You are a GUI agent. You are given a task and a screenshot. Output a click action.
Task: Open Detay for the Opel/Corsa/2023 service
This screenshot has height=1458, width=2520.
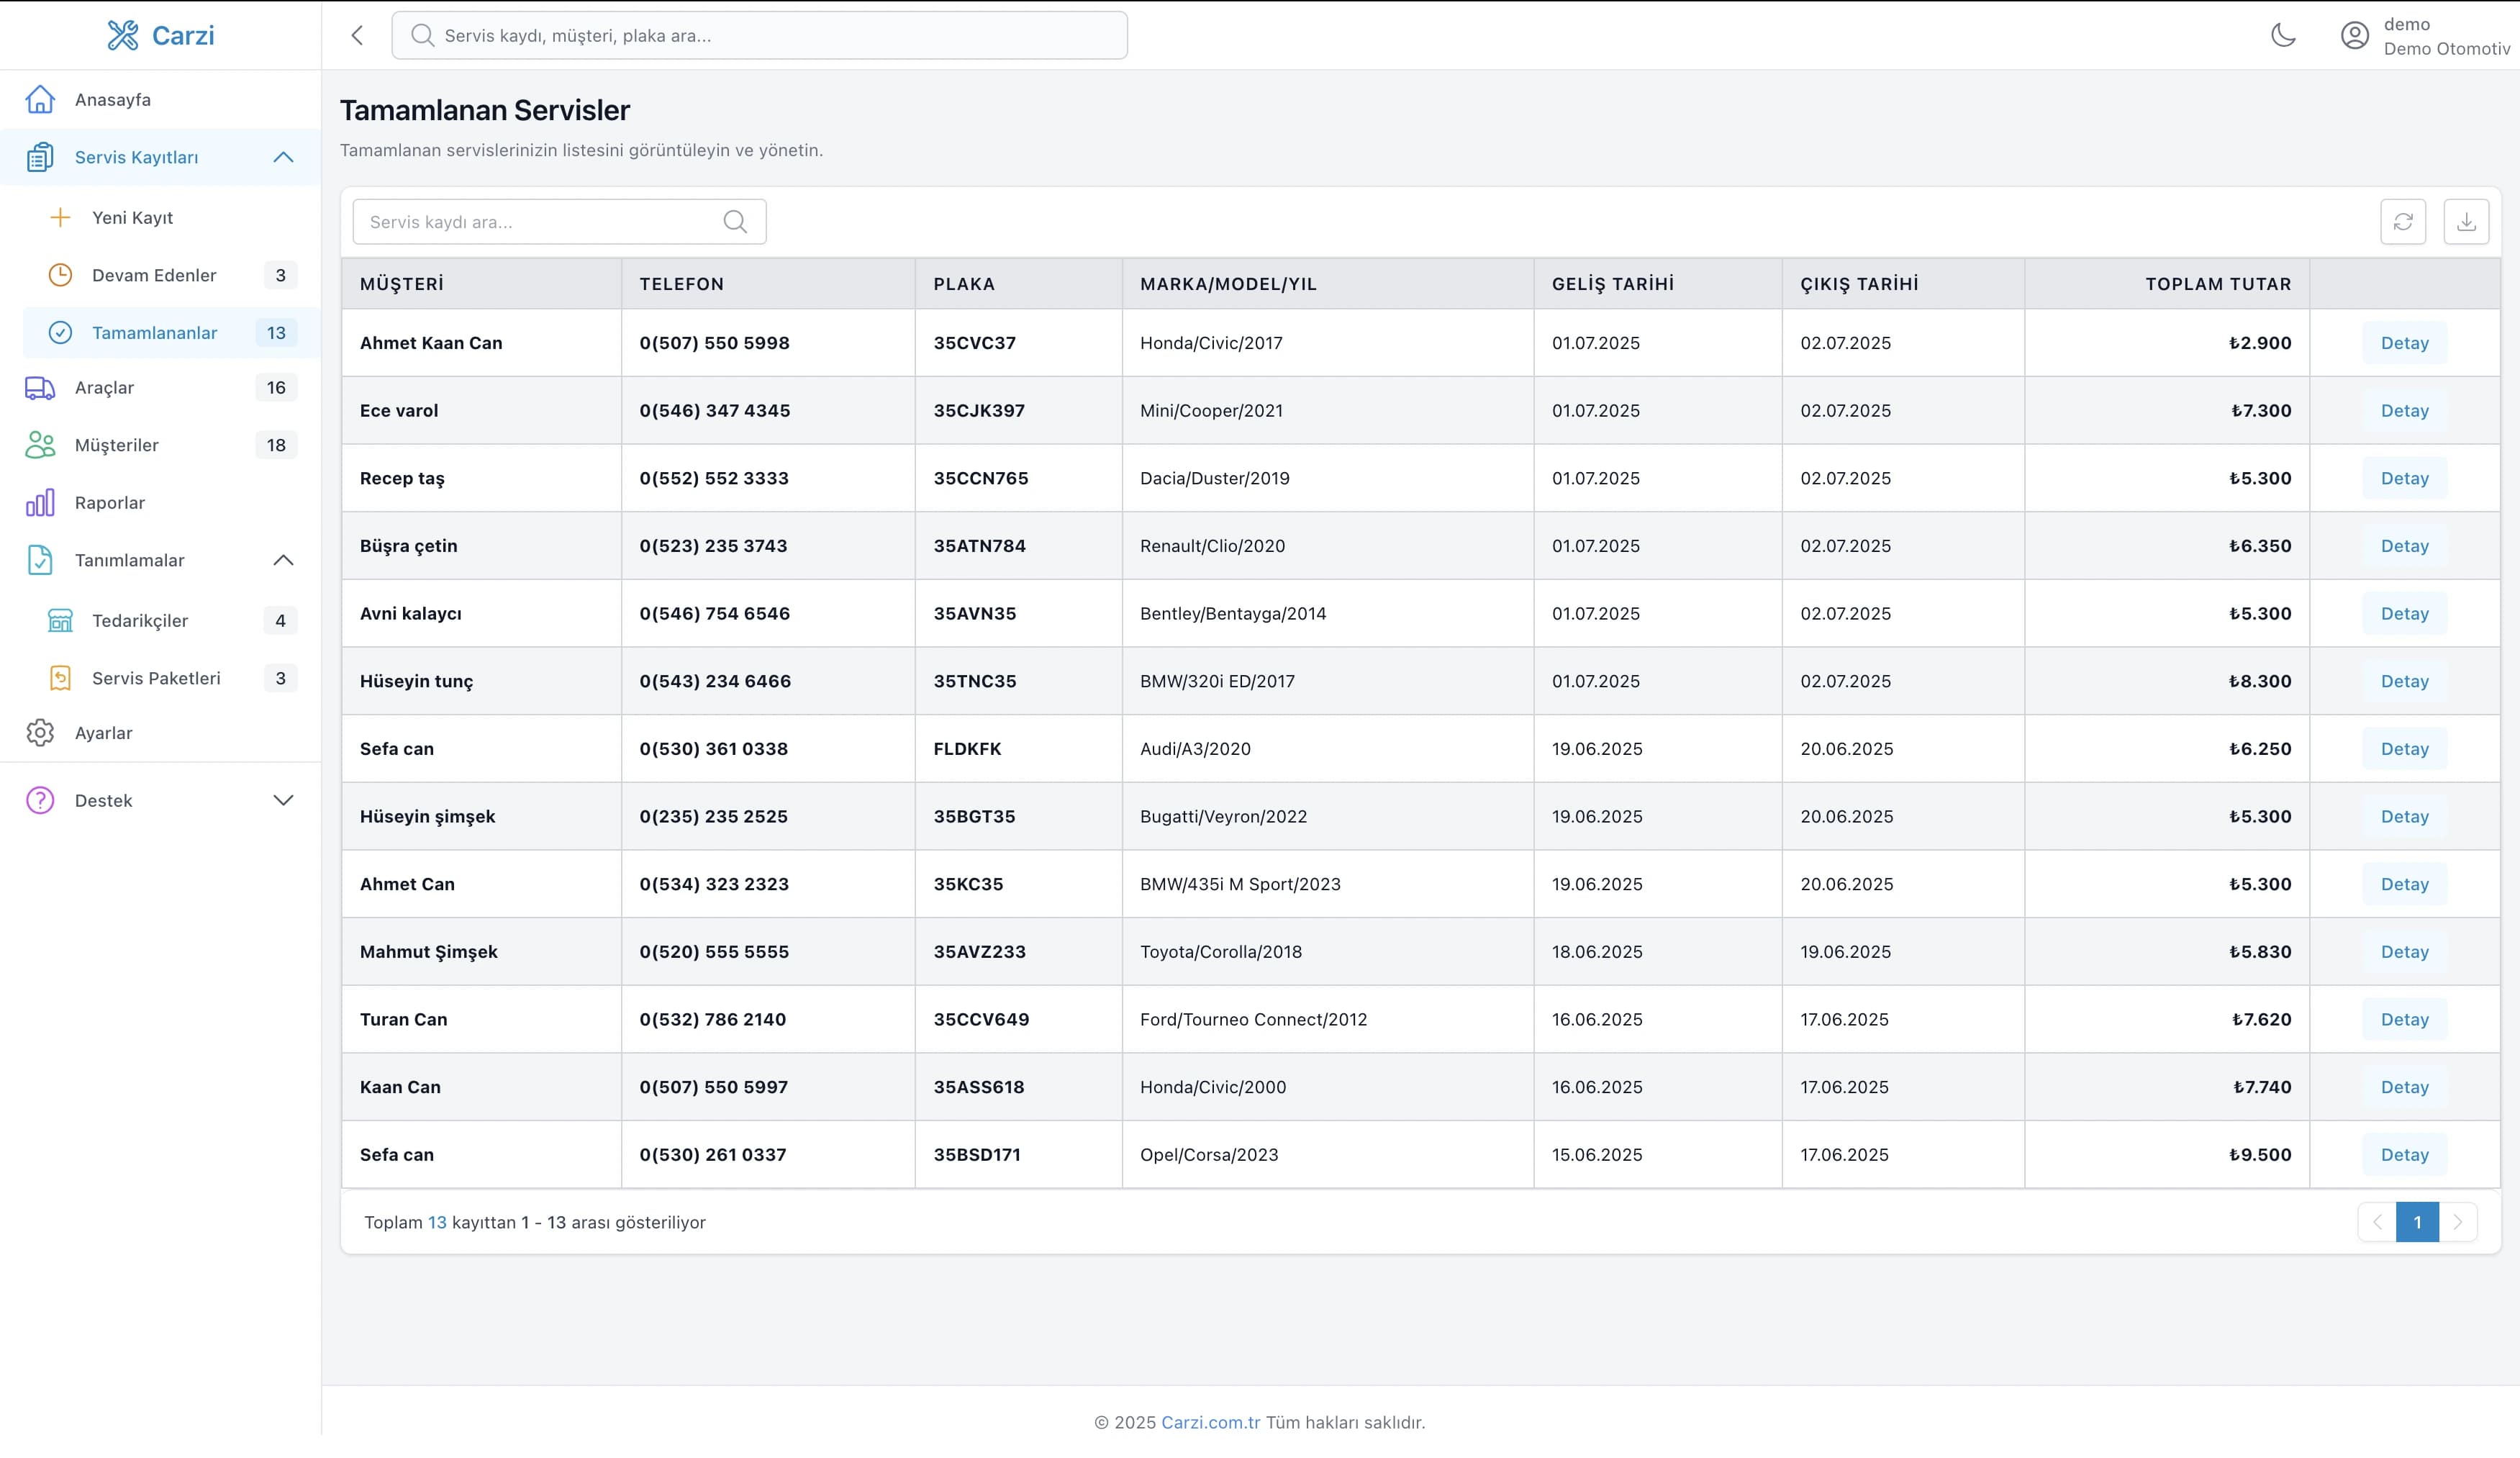click(2404, 1155)
